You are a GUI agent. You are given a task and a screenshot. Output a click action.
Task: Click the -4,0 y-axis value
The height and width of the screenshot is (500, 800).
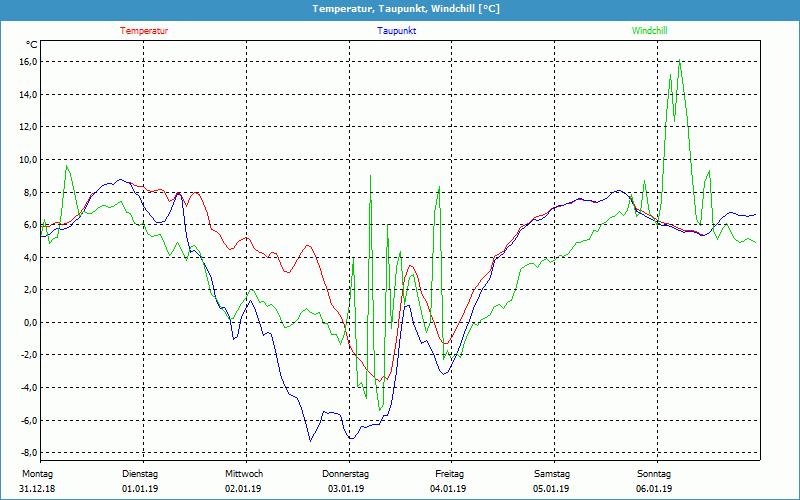[x=29, y=388]
